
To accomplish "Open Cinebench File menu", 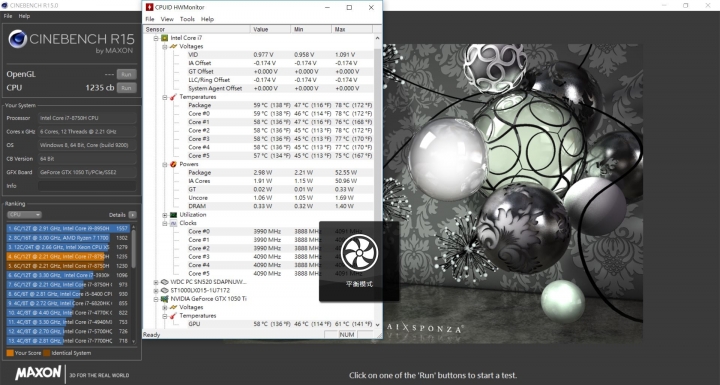I will tap(8, 16).
